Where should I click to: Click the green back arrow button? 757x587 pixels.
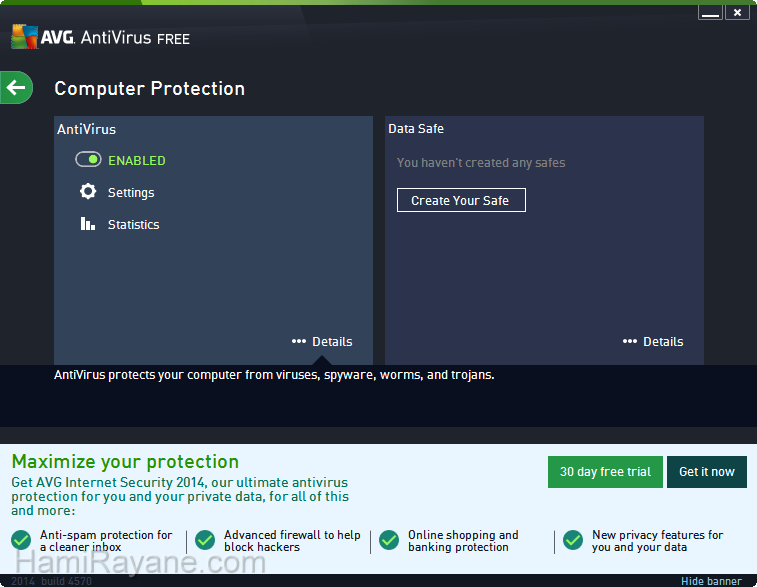click(16, 87)
